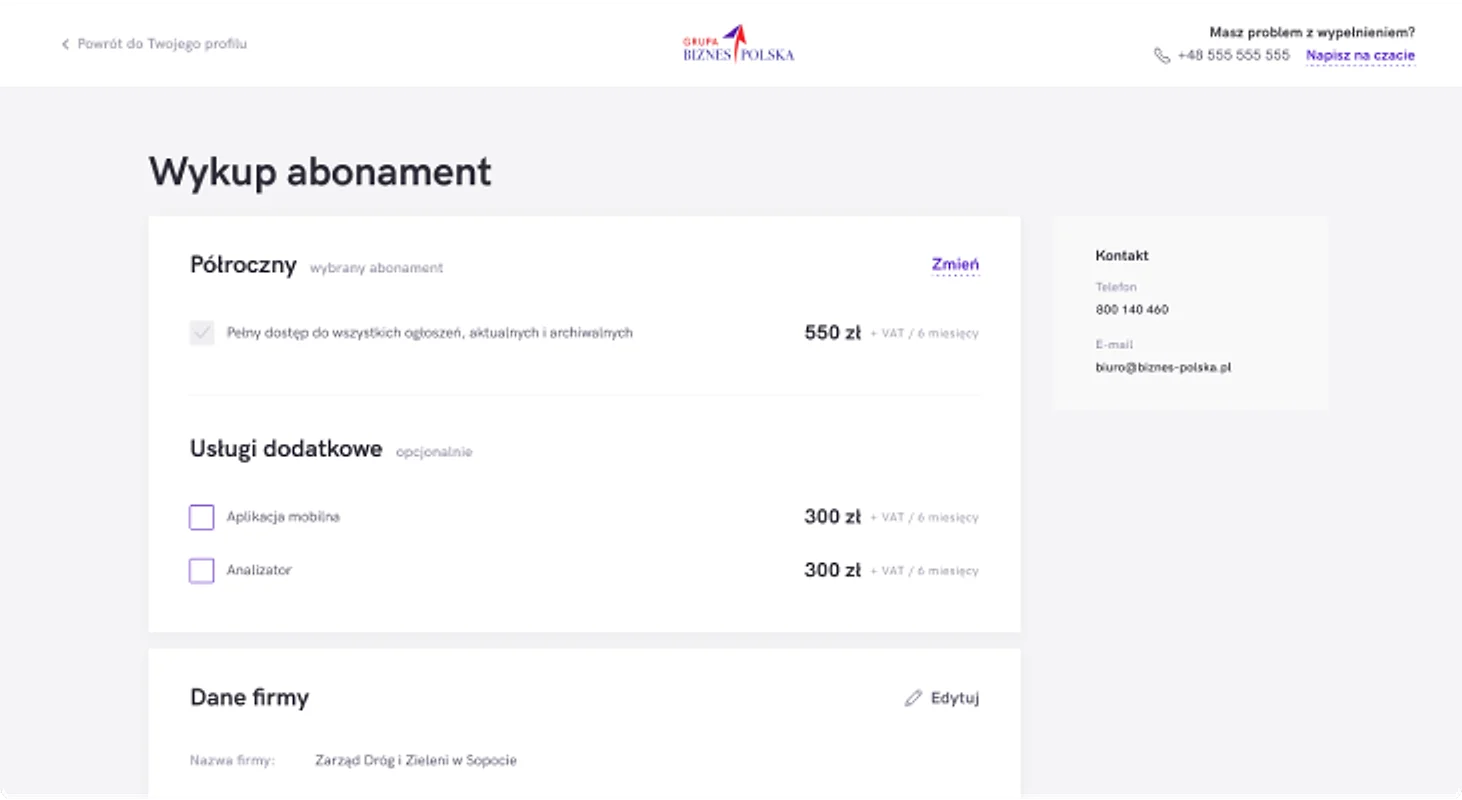
Task: Open the Napisz na czacie link
Action: (x=1360, y=56)
